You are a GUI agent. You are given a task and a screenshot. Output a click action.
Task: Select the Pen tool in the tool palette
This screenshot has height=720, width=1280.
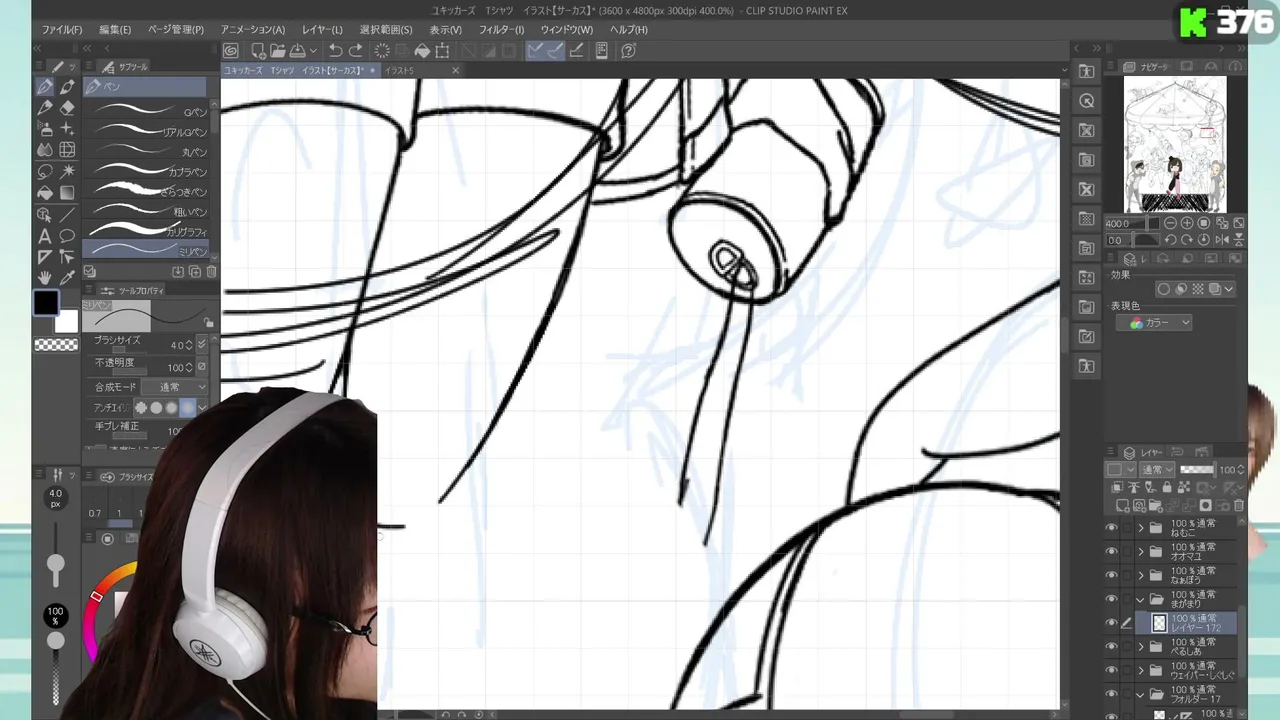45,88
